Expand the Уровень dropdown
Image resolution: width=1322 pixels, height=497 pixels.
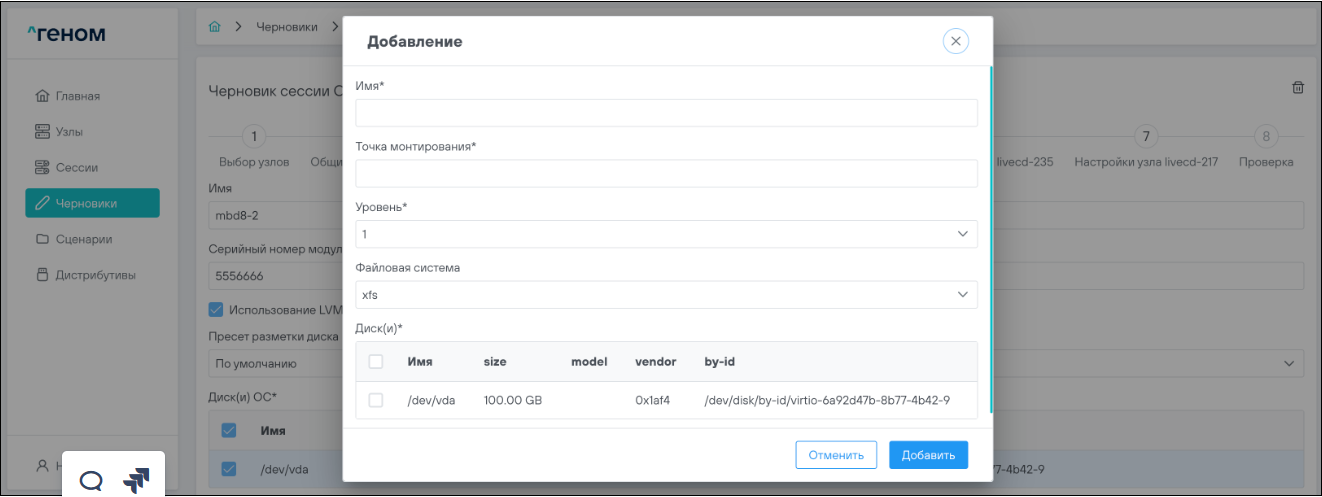coord(666,234)
